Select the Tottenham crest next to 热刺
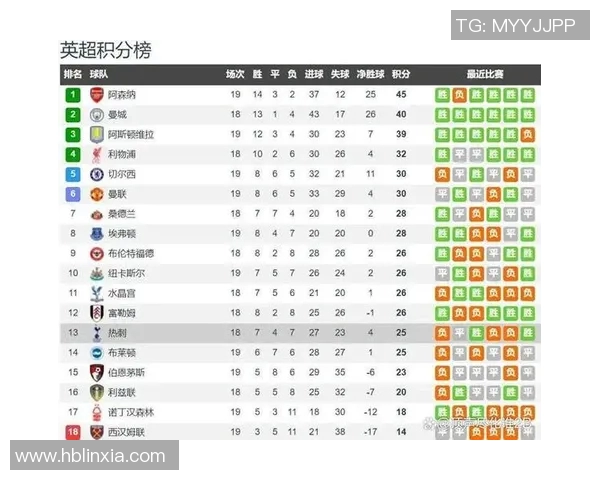Viewport: 600px width, 480px height. point(97,332)
